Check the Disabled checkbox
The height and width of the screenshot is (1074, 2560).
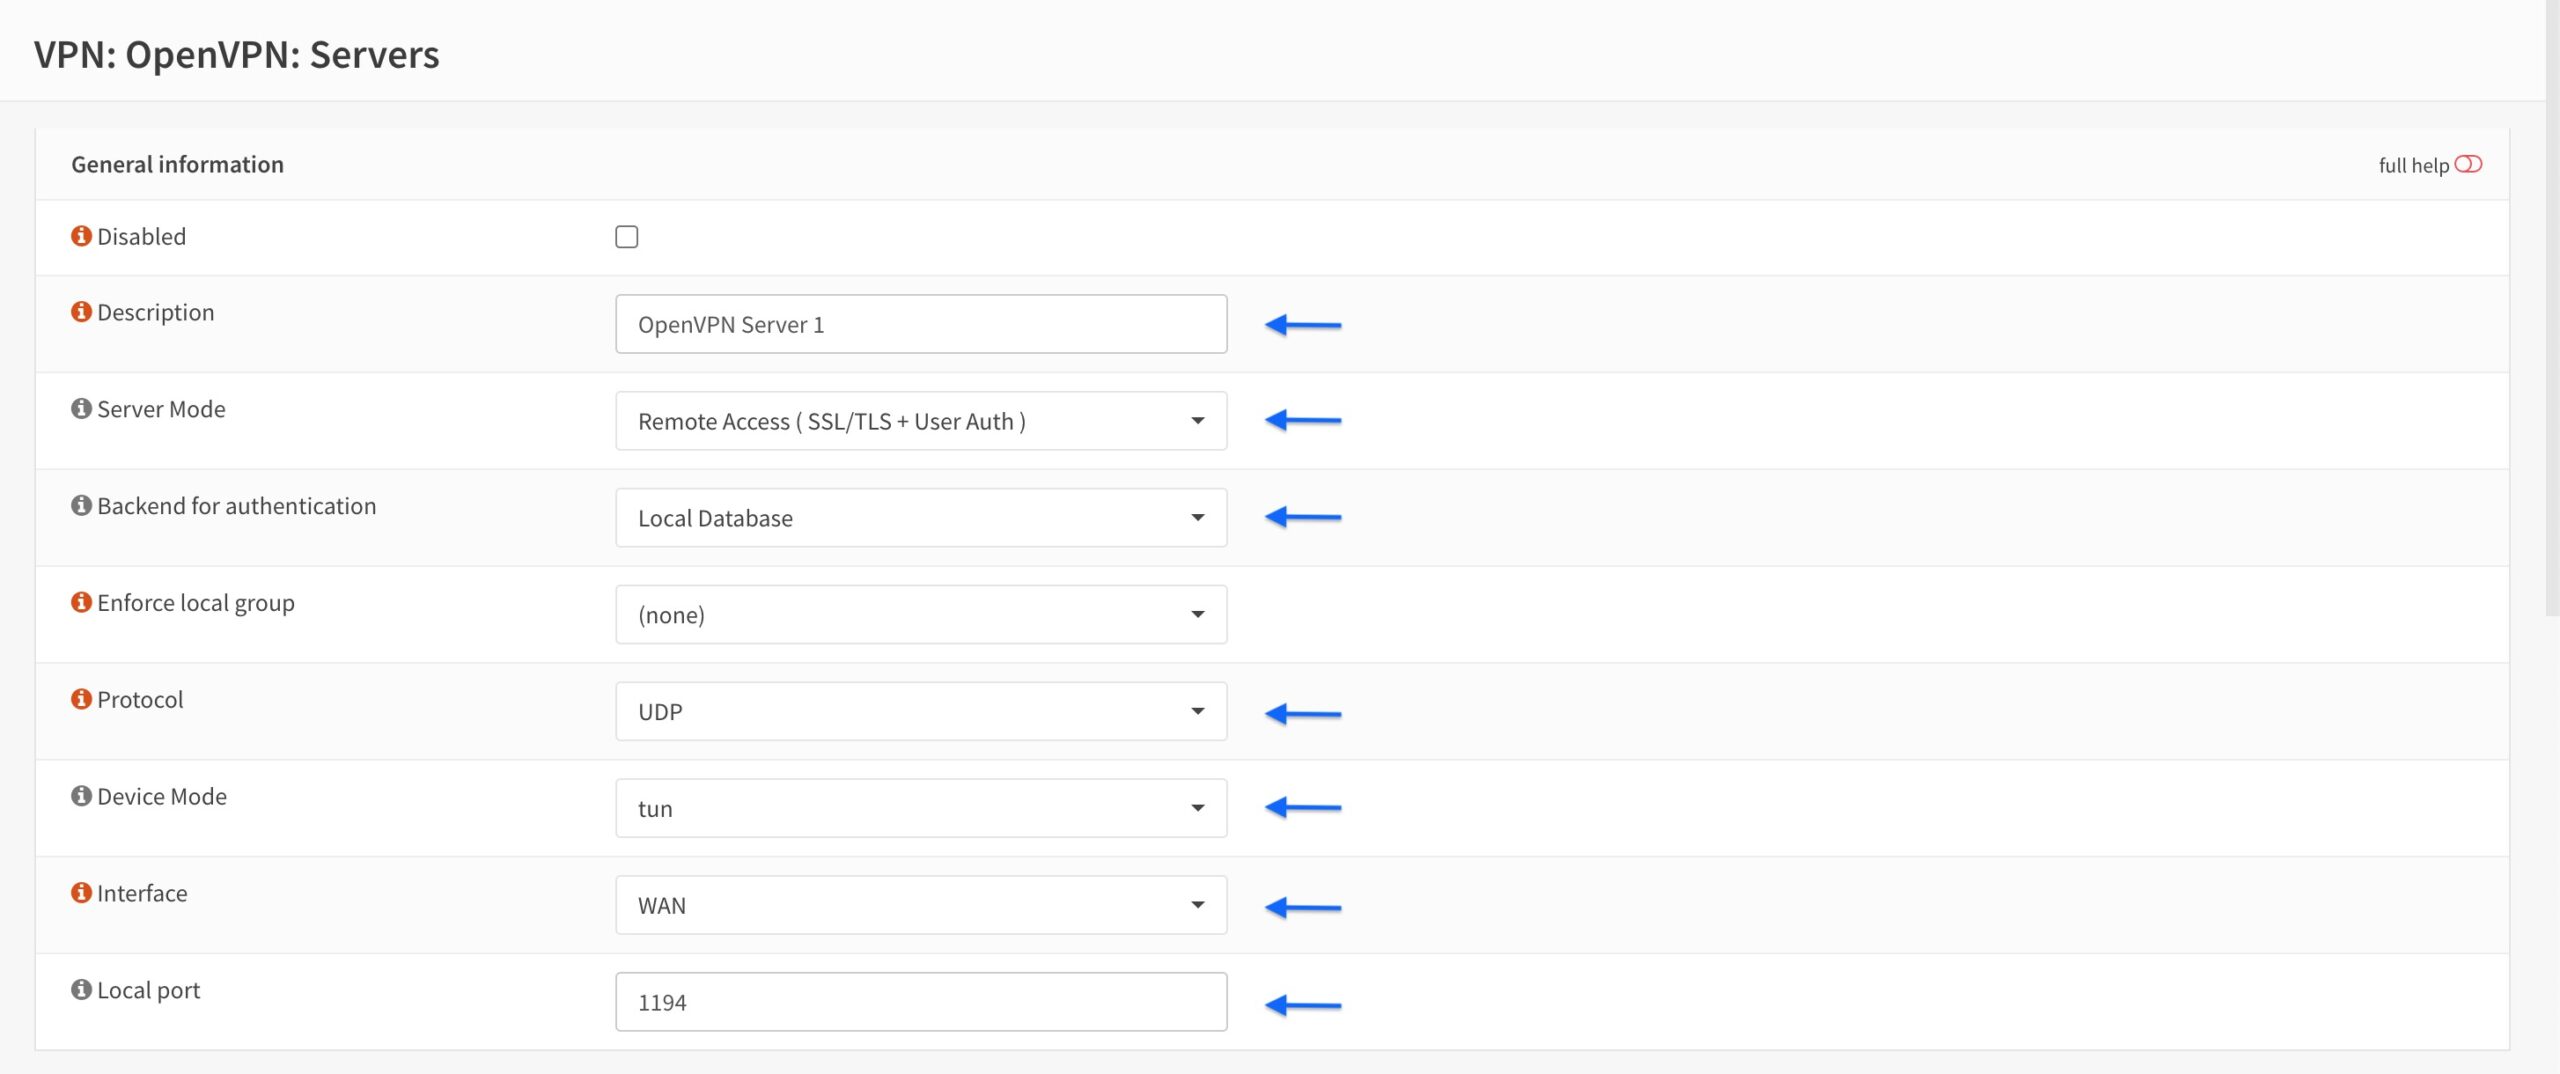click(x=628, y=236)
